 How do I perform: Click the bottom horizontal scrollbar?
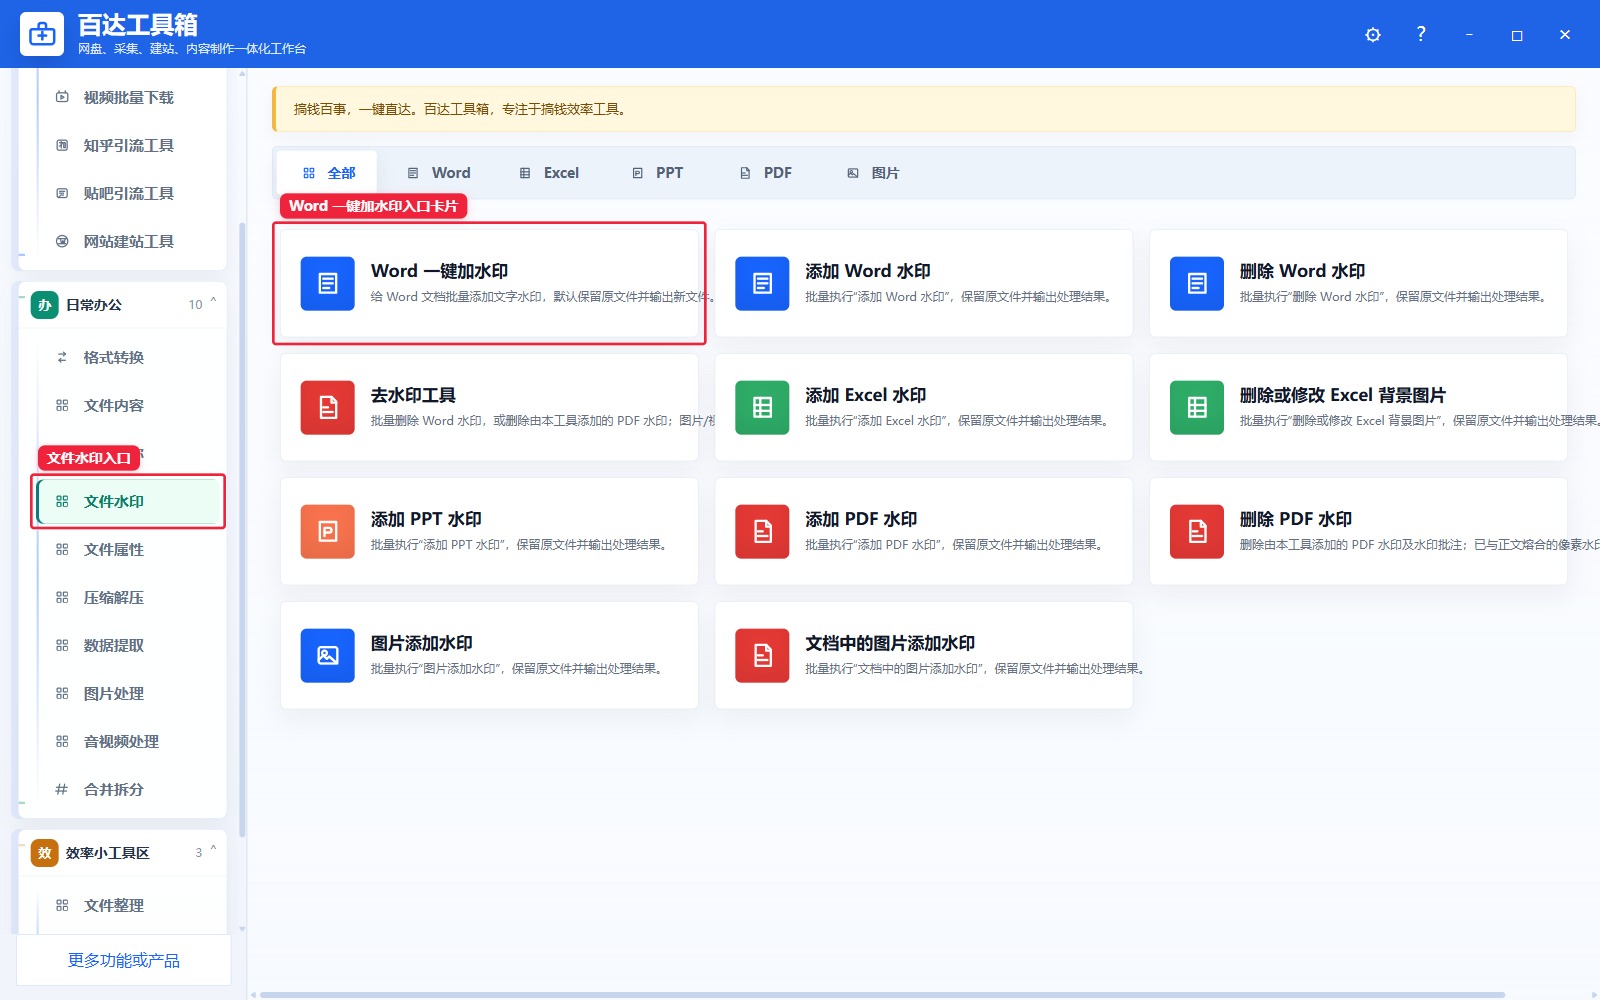click(x=882, y=995)
